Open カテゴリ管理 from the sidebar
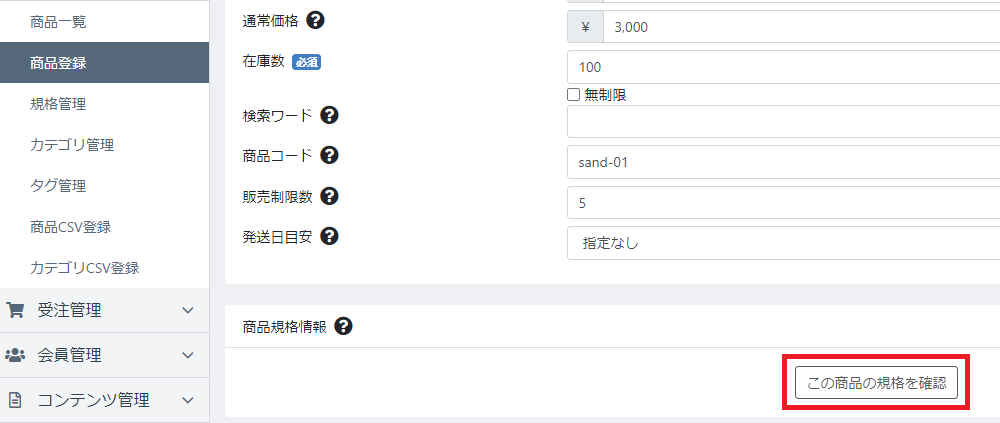This screenshot has width=1000, height=423. pyautogui.click(x=72, y=145)
